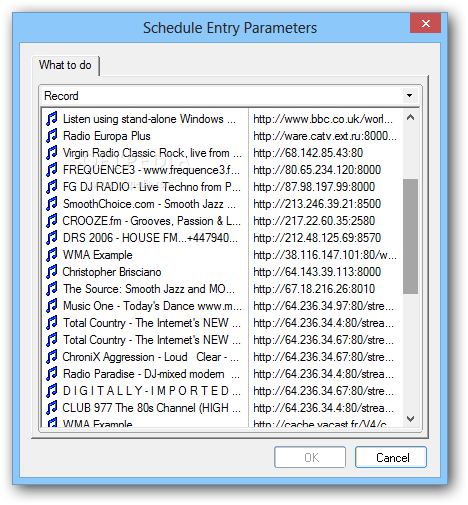Click music note icon beside DIGITALLY-IMPORTED
This screenshot has width=468, height=505.
click(x=52, y=391)
